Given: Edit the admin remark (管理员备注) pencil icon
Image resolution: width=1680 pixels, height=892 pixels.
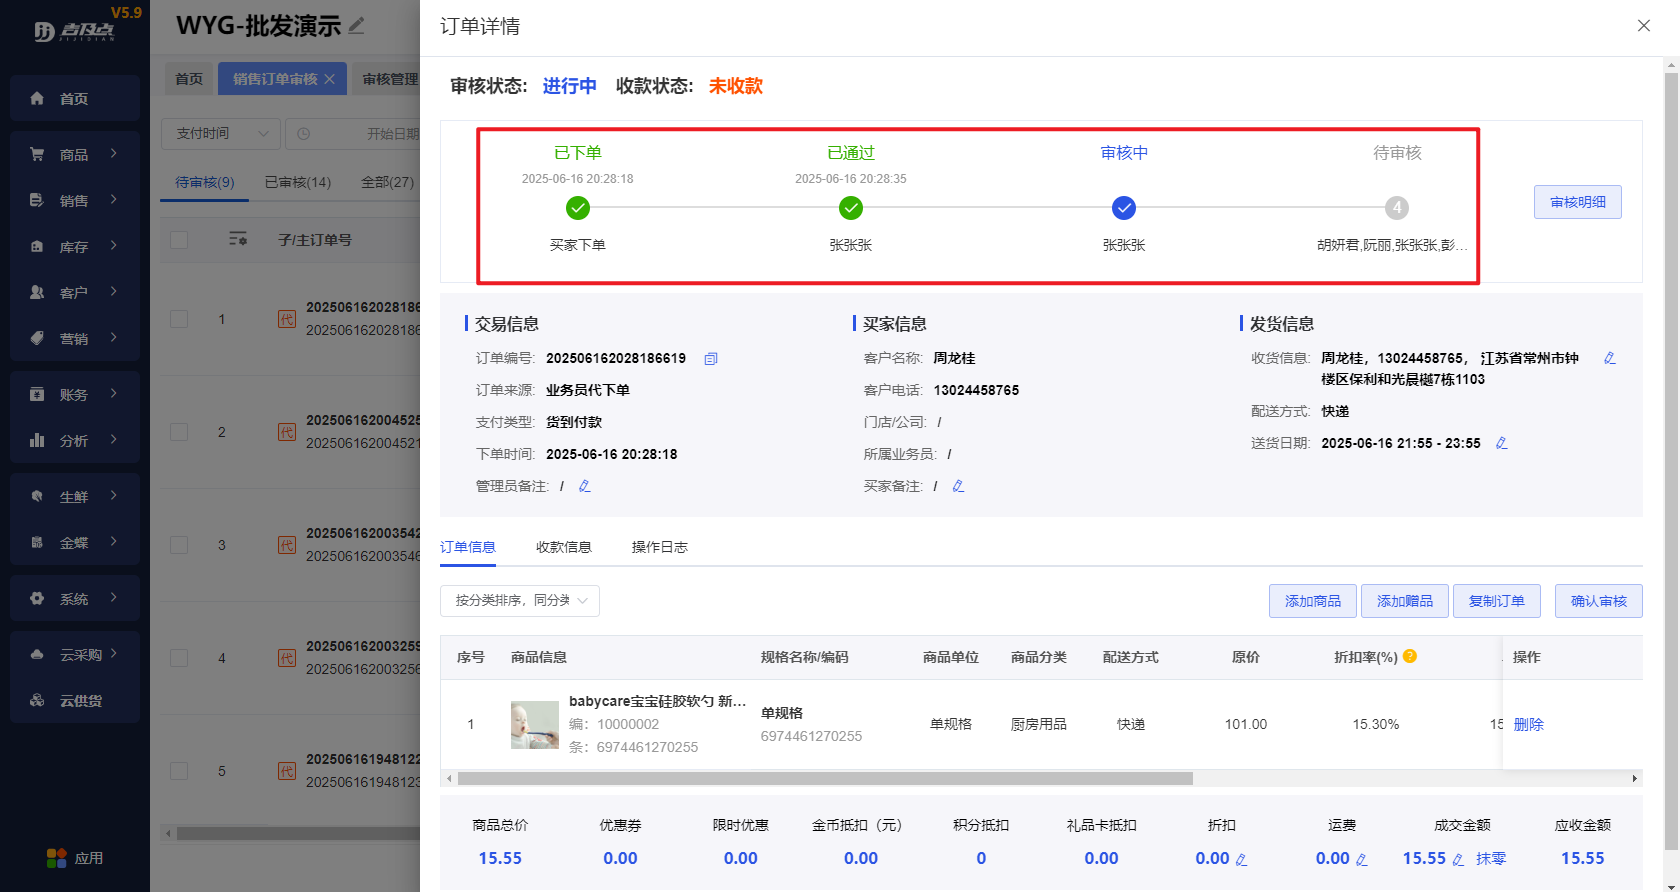Looking at the screenshot, I should click(585, 486).
